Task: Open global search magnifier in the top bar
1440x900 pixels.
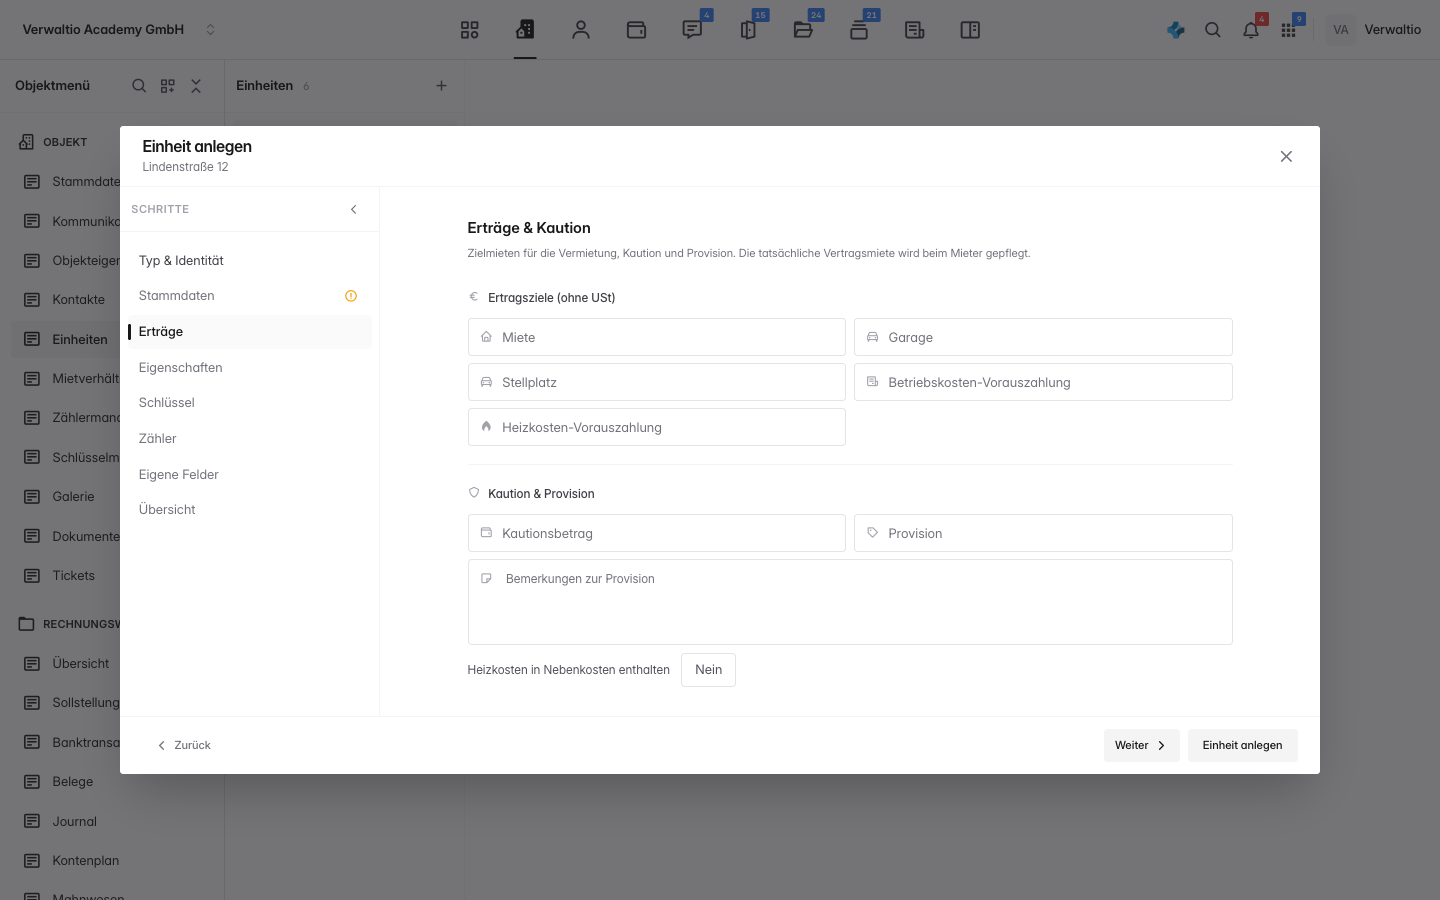Action: click(1213, 30)
